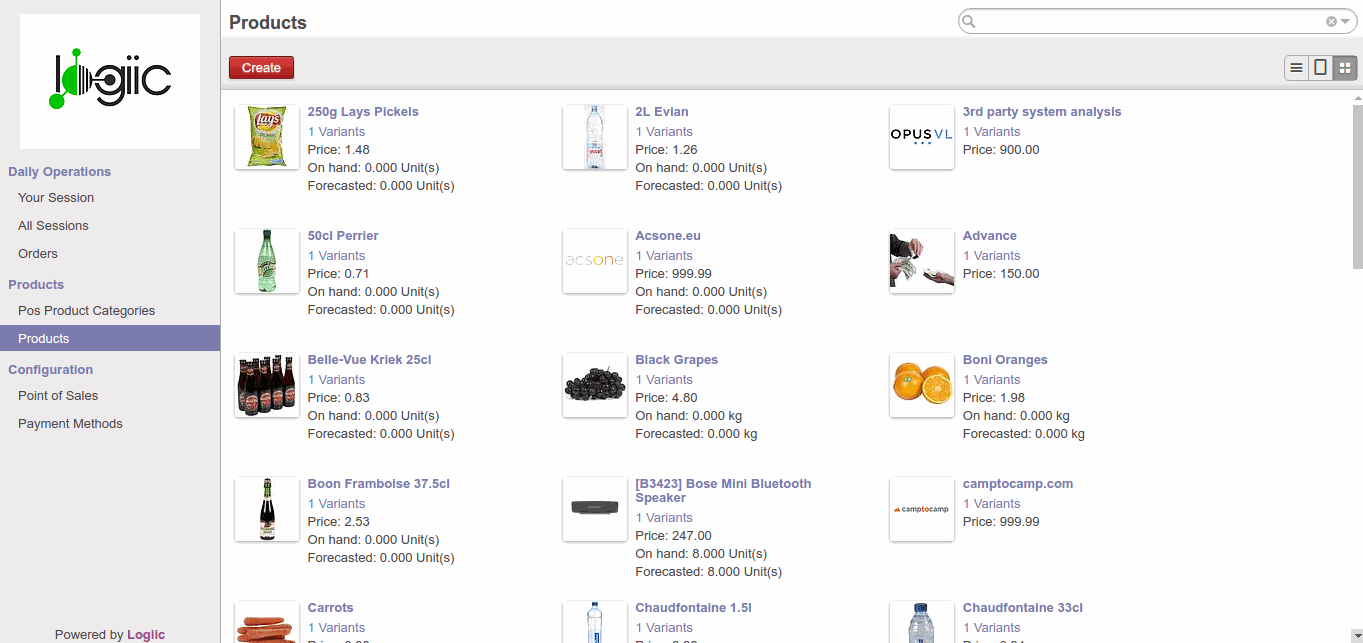1363x643 pixels.
Task: Click Price: 247.00 on Bose speaker
Action: tap(674, 536)
